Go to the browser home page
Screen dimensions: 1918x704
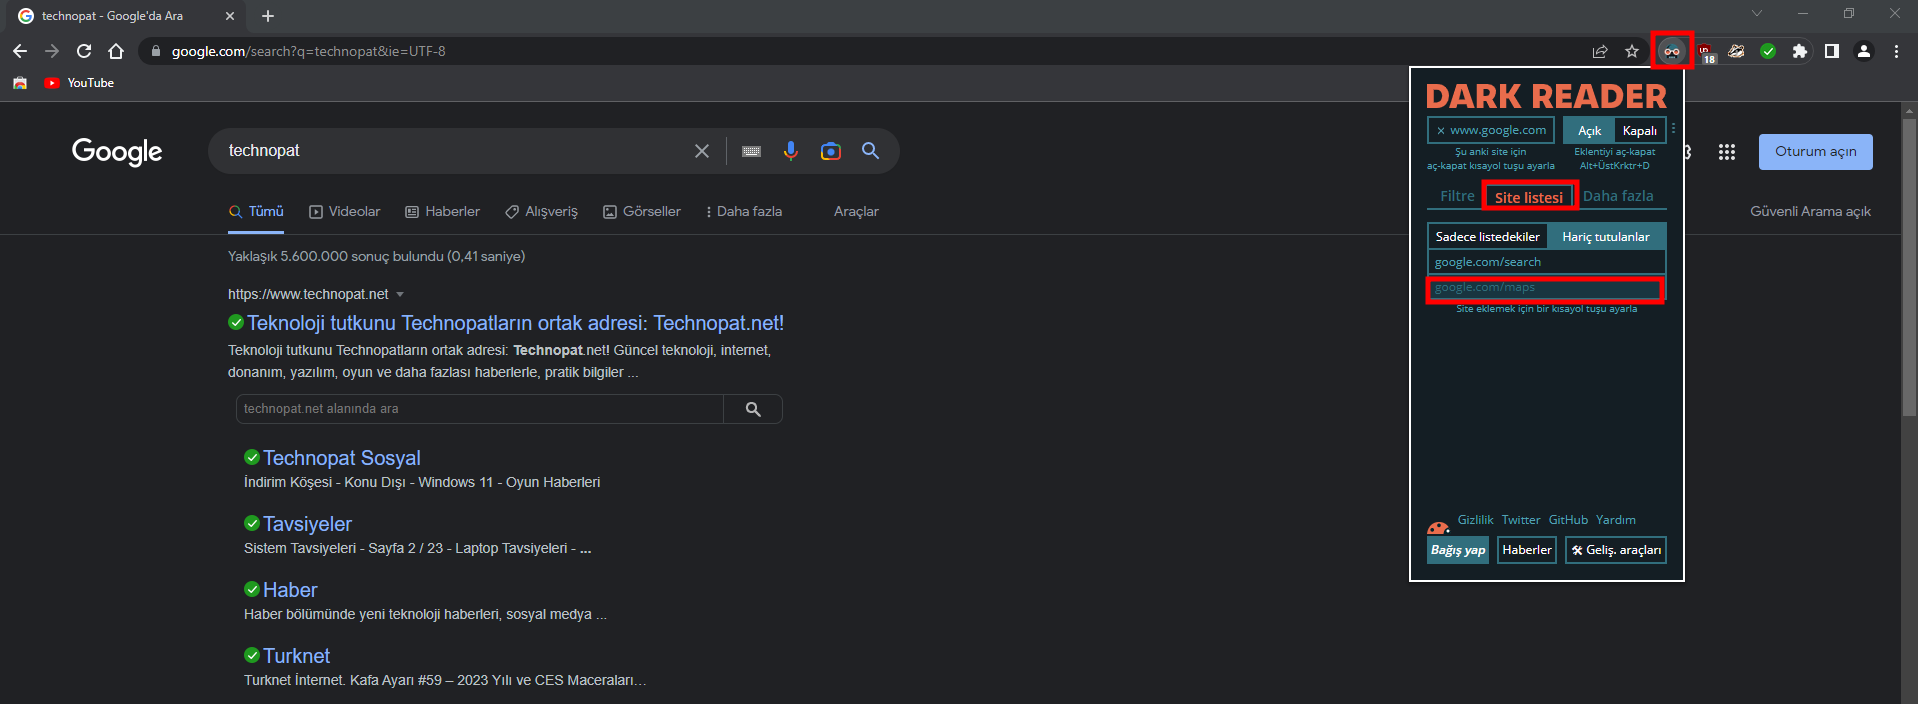(116, 51)
